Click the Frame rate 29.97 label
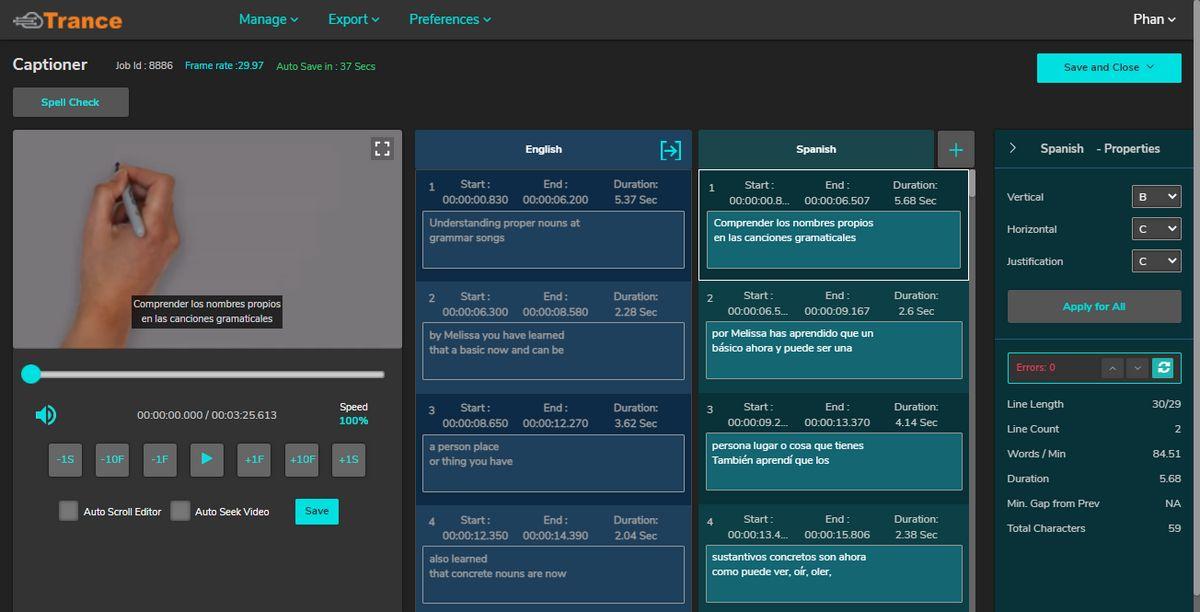Image resolution: width=1200 pixels, height=612 pixels. pos(224,66)
